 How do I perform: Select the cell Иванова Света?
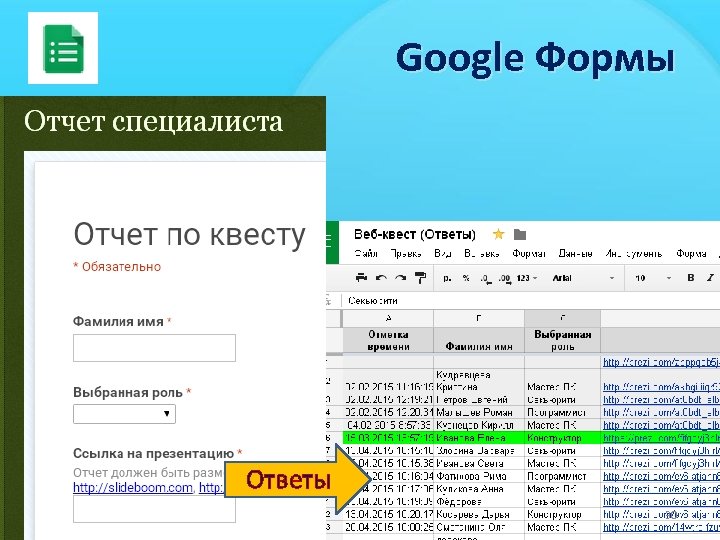pyautogui.click(x=478, y=463)
